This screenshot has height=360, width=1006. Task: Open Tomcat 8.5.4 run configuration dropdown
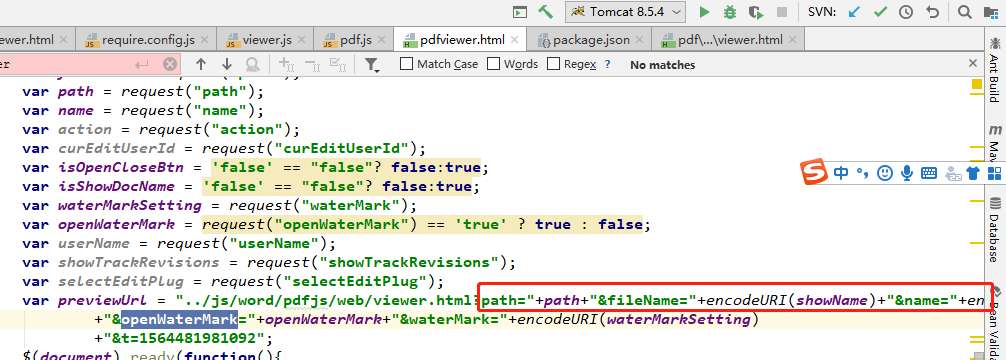pos(625,12)
